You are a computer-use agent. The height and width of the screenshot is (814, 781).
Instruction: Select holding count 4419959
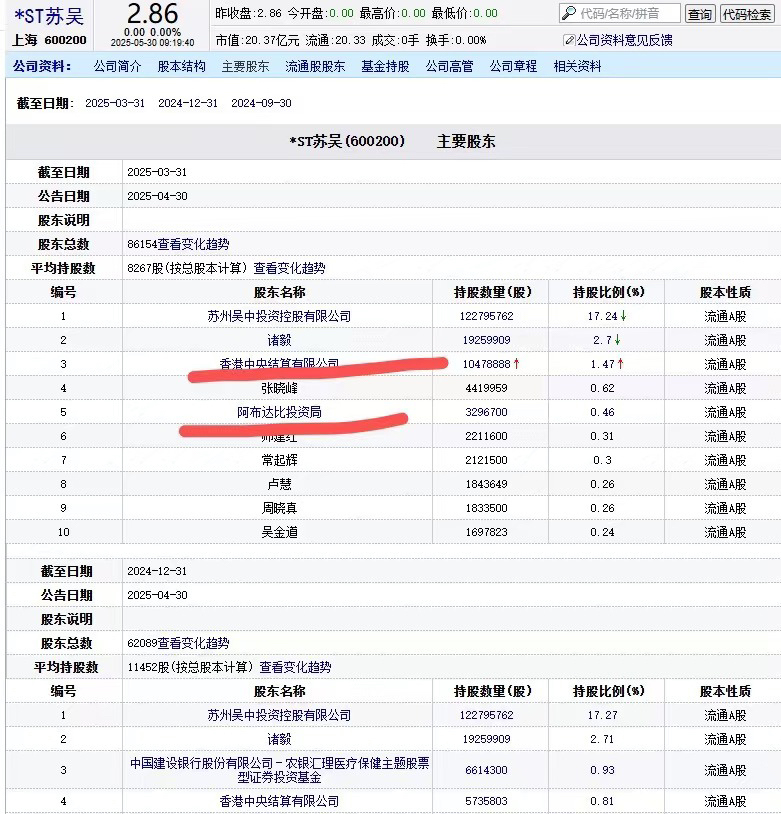[487, 388]
